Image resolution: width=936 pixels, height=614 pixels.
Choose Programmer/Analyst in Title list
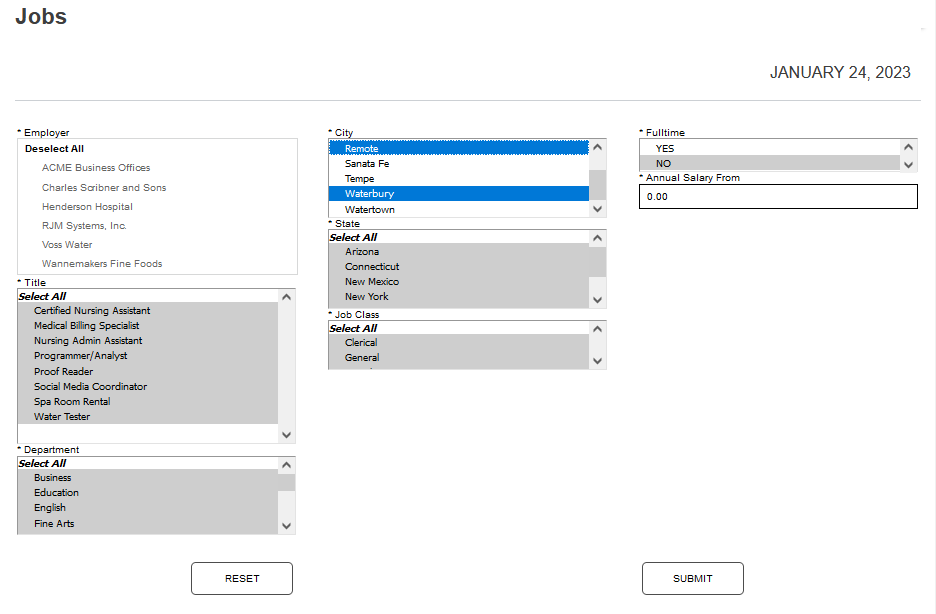pyautogui.click(x=80, y=356)
